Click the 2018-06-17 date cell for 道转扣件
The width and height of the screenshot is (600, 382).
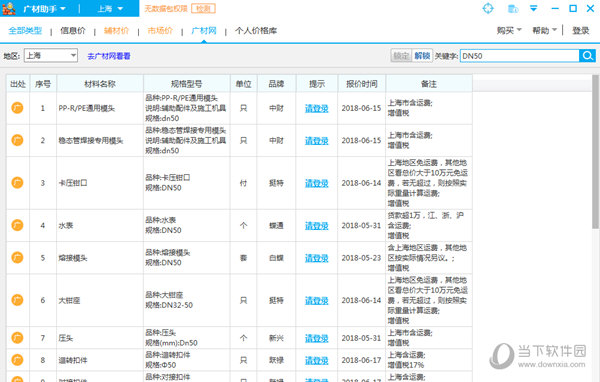[361, 360]
